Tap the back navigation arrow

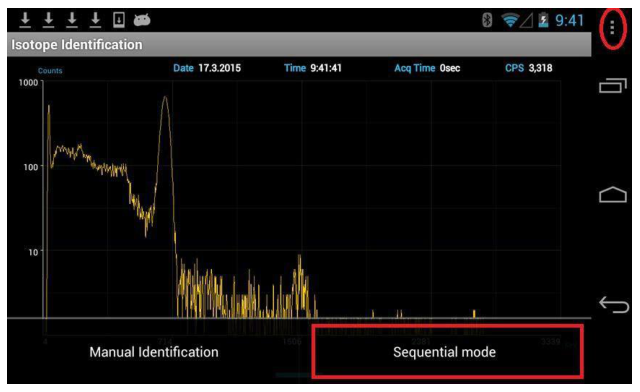(x=614, y=305)
